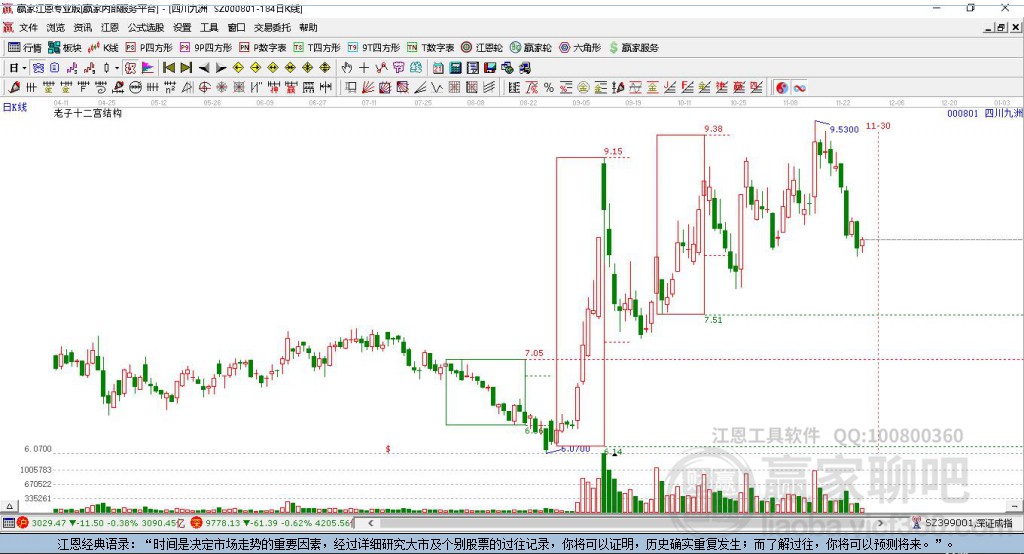
Task: Open the 江恩轮 Gann wheel
Action: [482, 48]
